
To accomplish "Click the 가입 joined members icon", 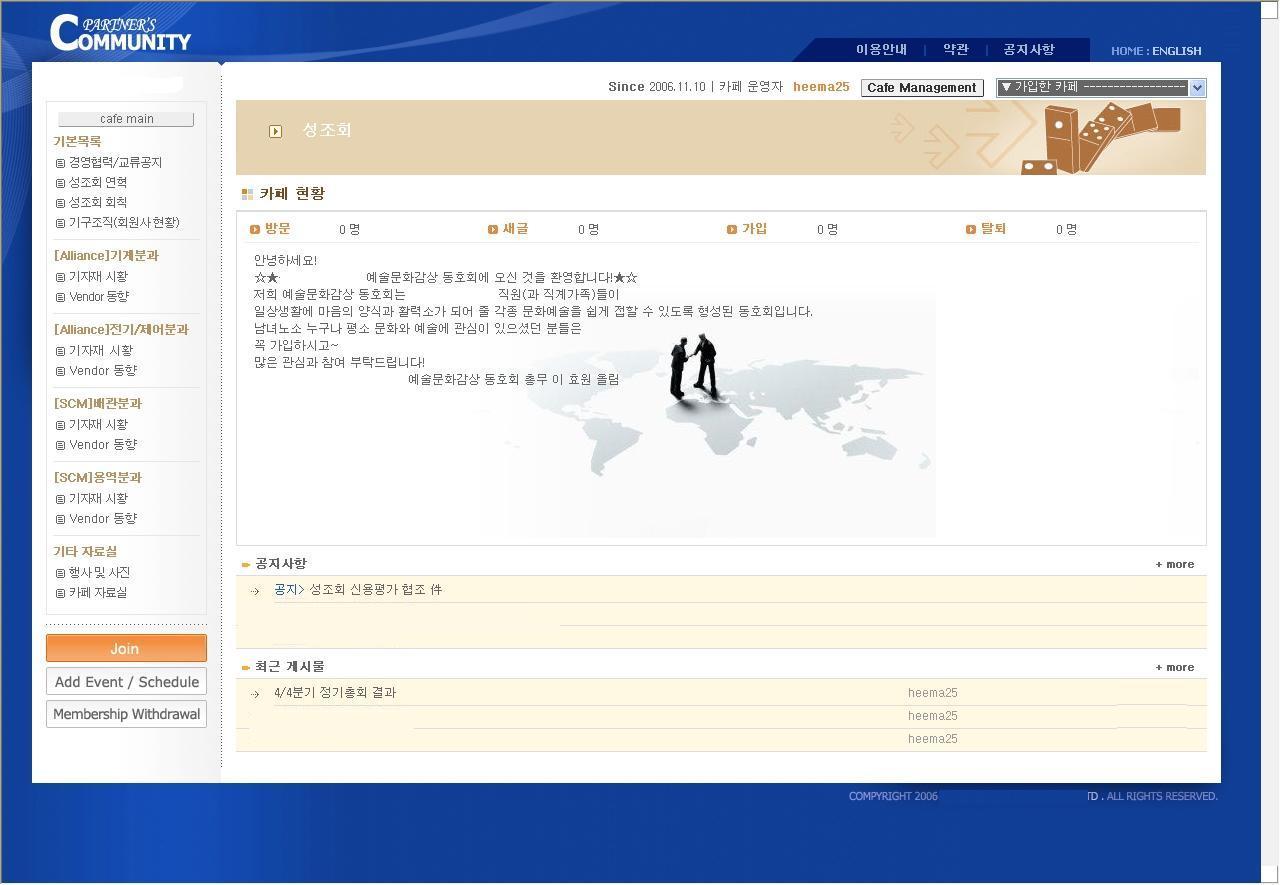I will tap(732, 230).
